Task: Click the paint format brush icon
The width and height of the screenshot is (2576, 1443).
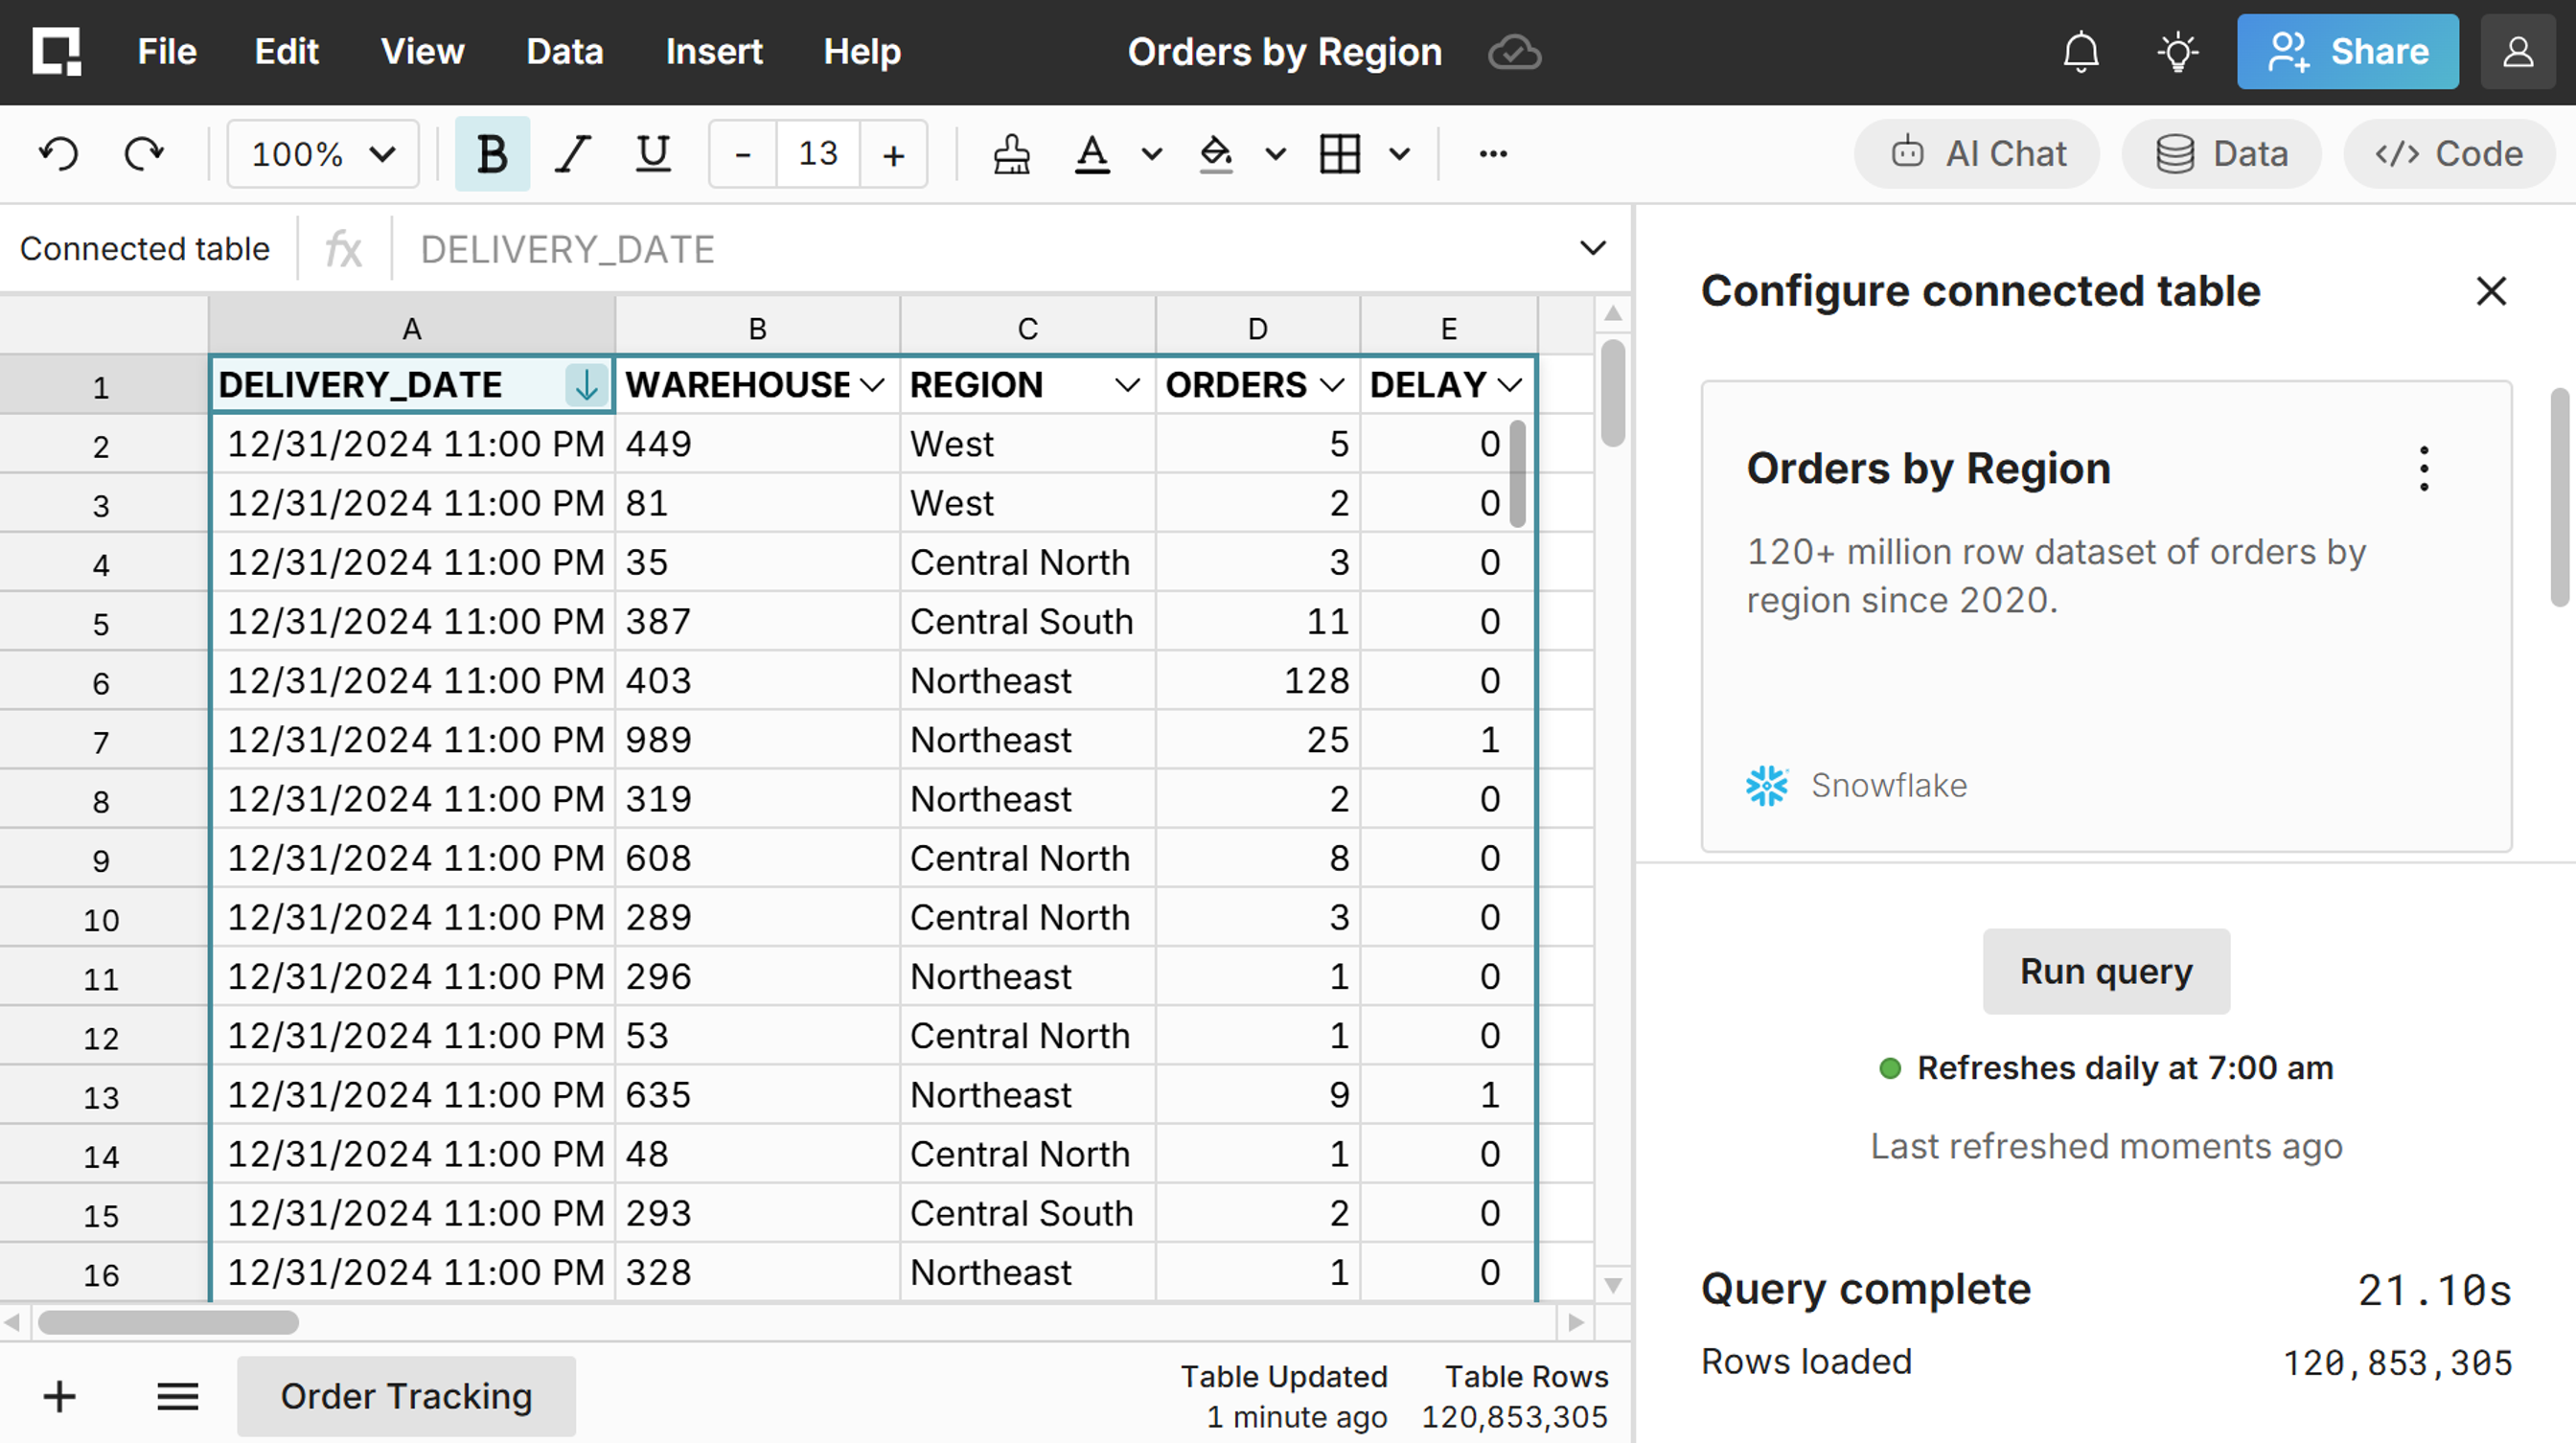Action: pyautogui.click(x=1011, y=154)
